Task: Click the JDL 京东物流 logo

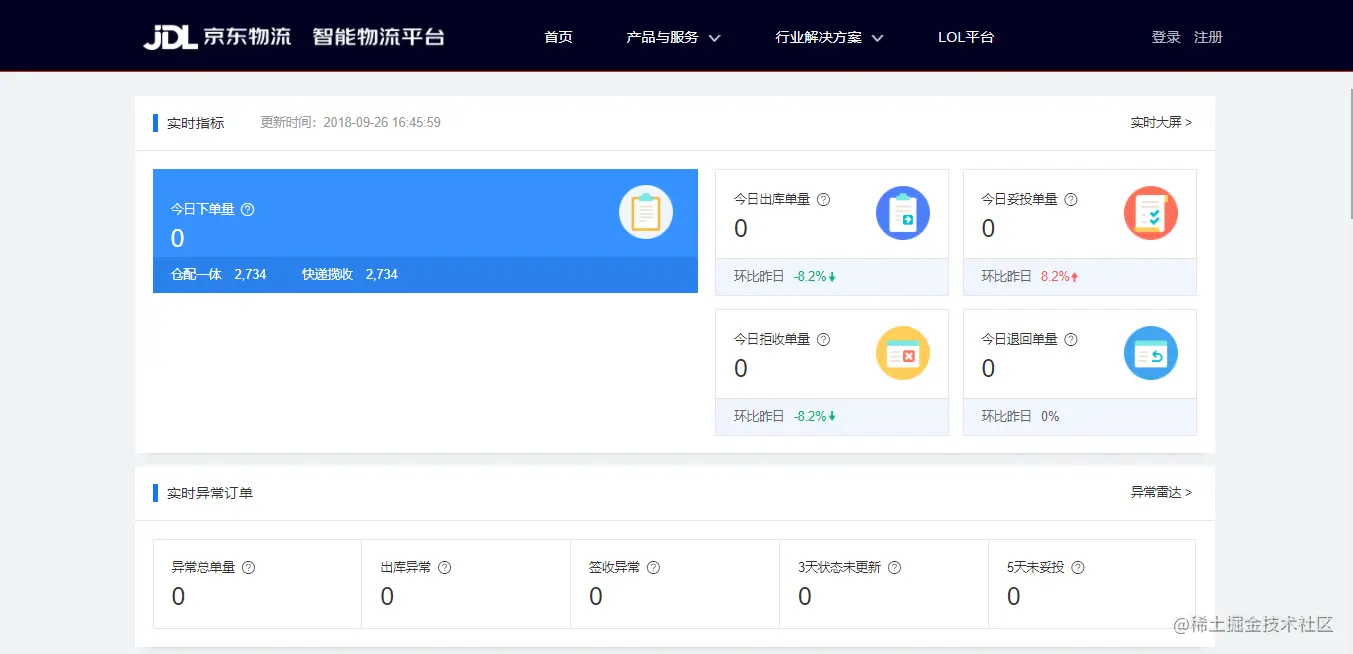Action: [x=217, y=37]
